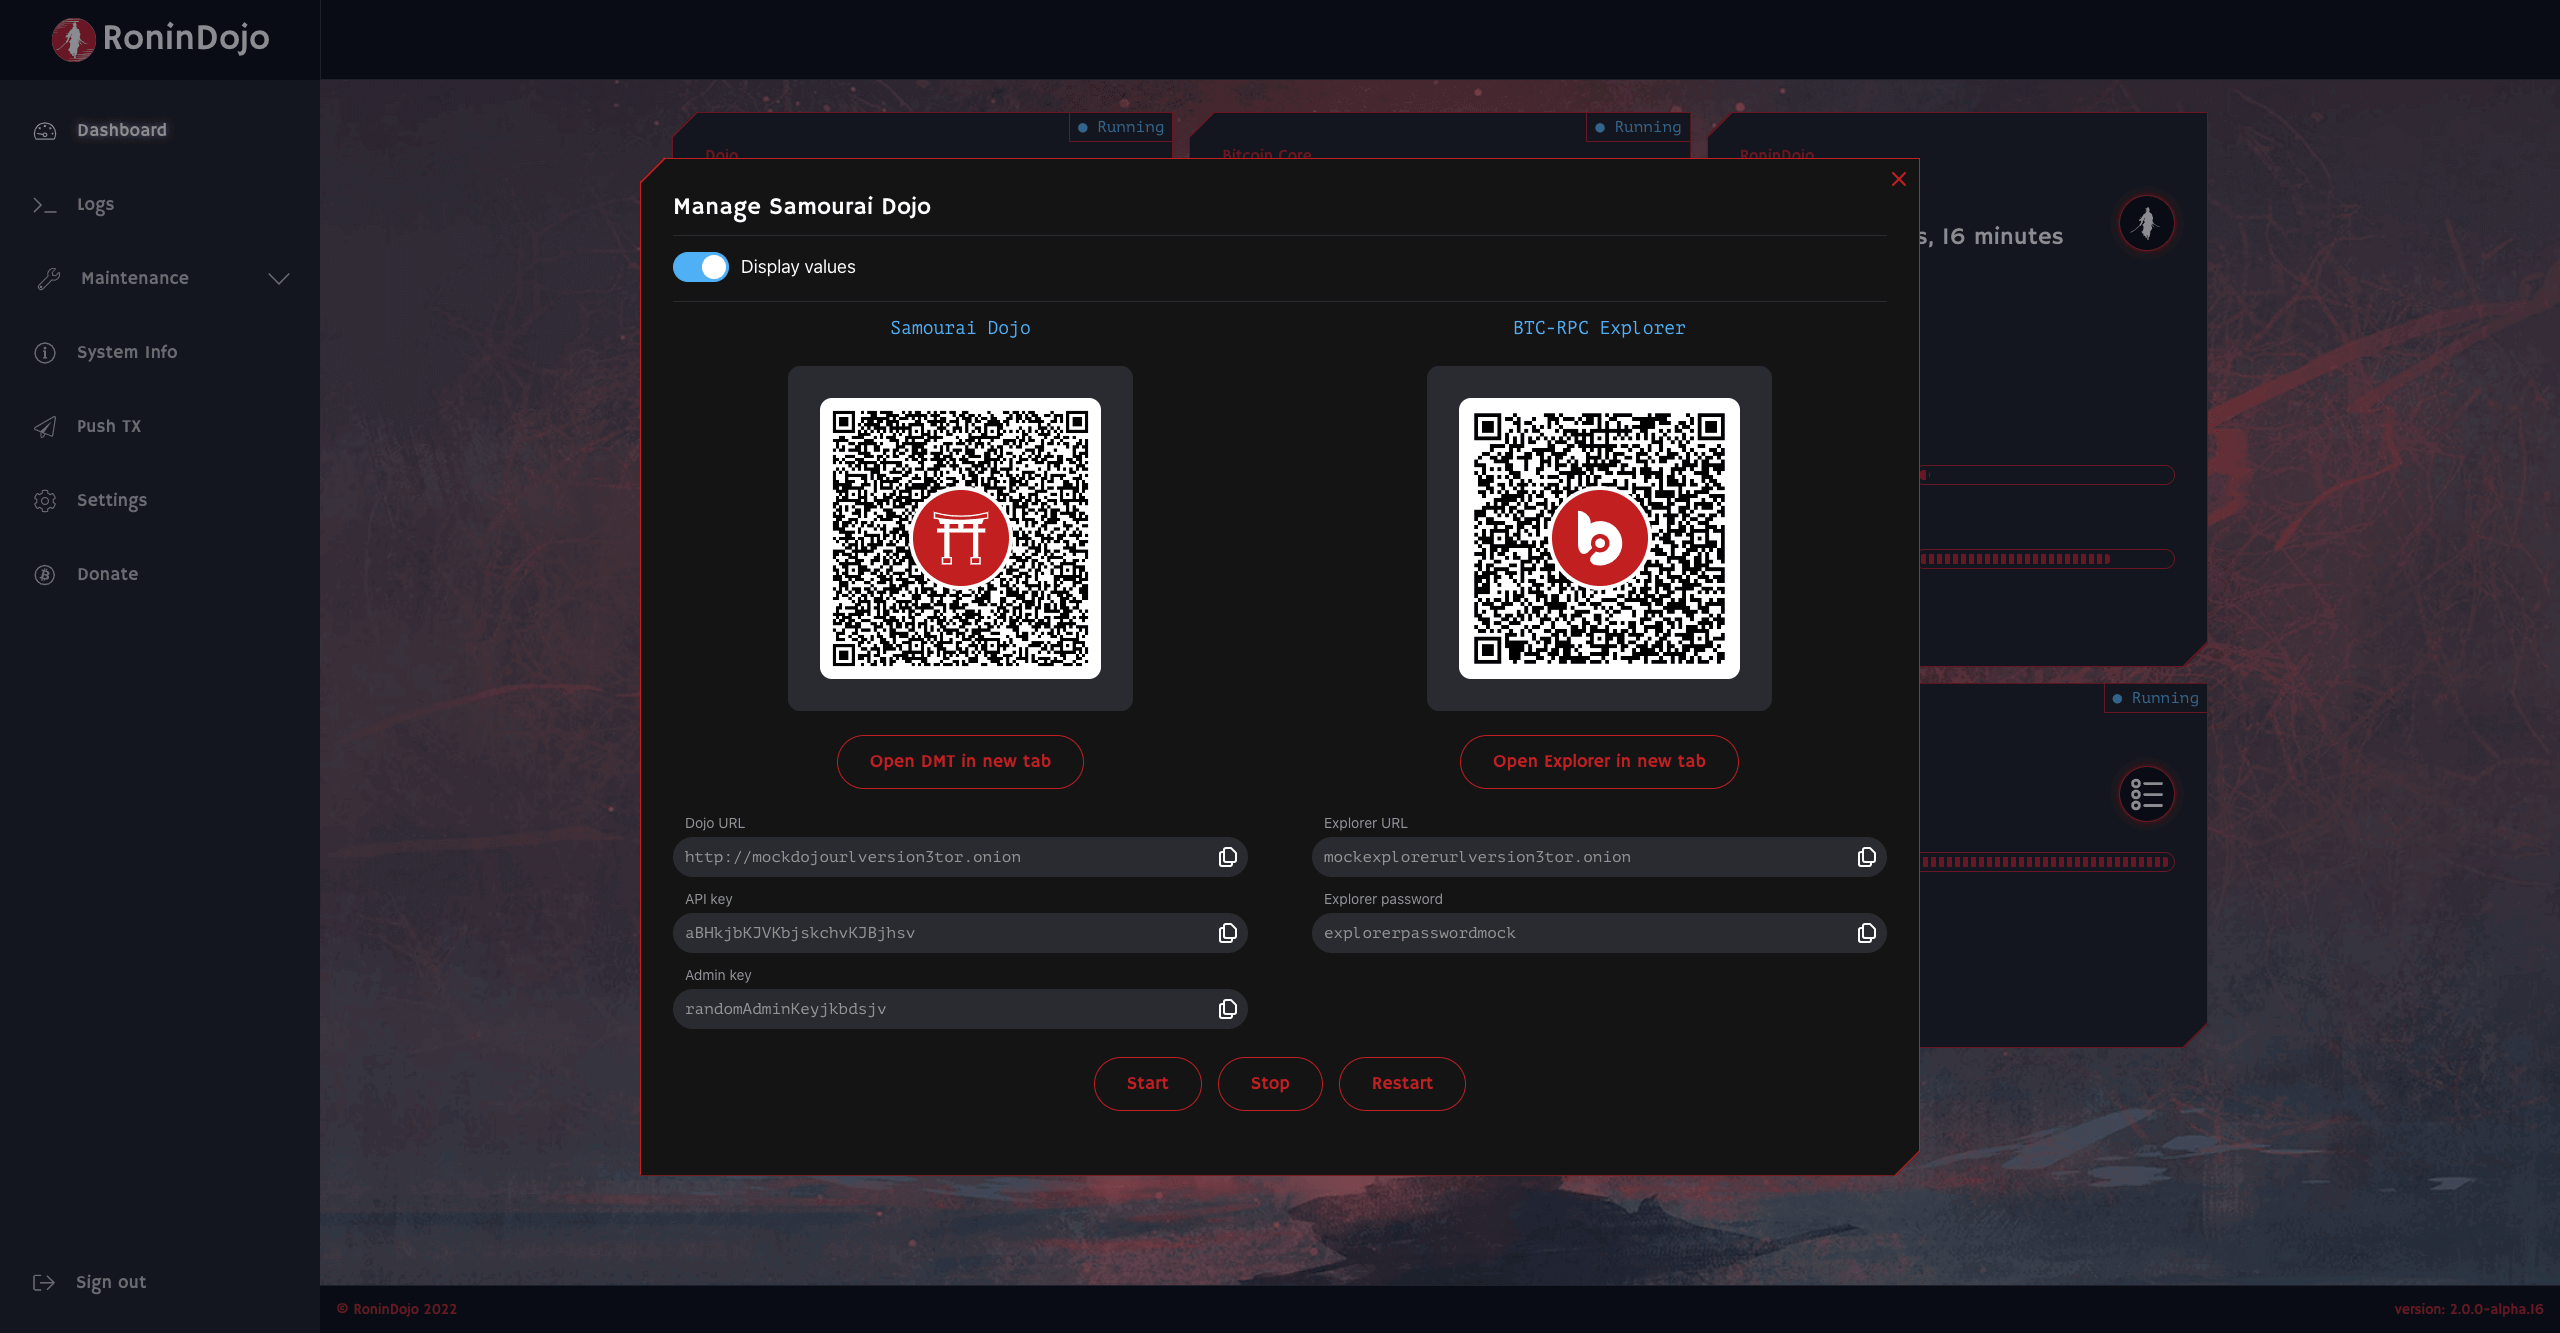Click the Explorer password field

(1599, 933)
